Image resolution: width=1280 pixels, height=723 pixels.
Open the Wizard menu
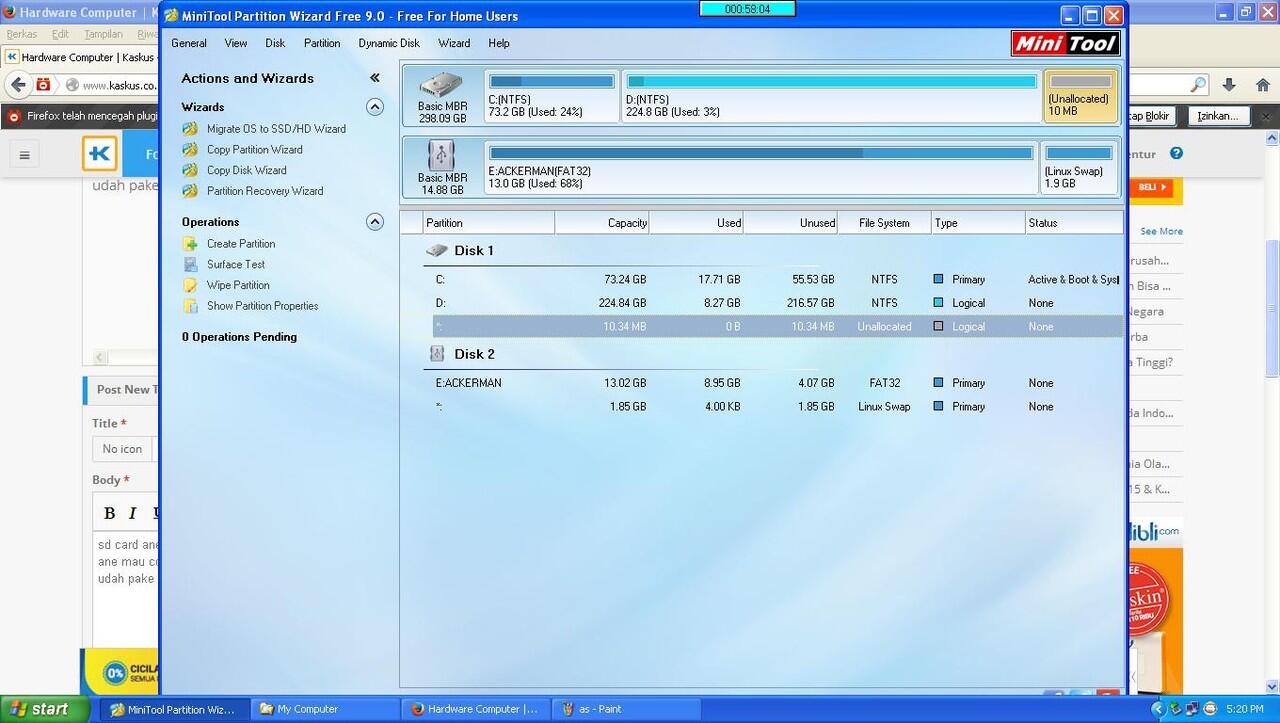point(454,43)
